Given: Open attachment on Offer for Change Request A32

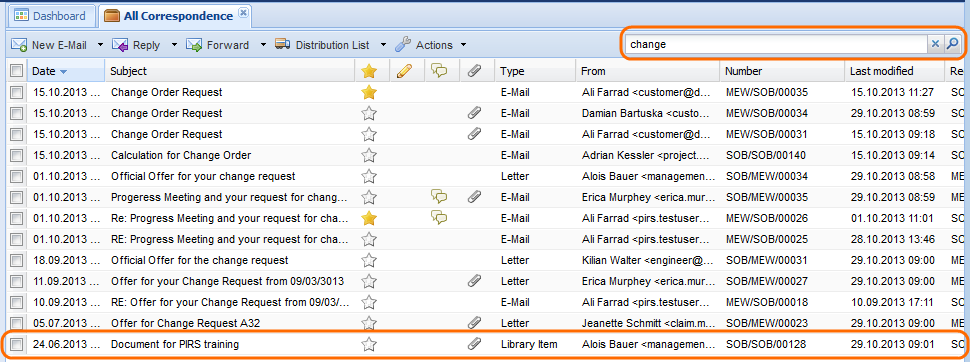Looking at the screenshot, I should (x=474, y=323).
